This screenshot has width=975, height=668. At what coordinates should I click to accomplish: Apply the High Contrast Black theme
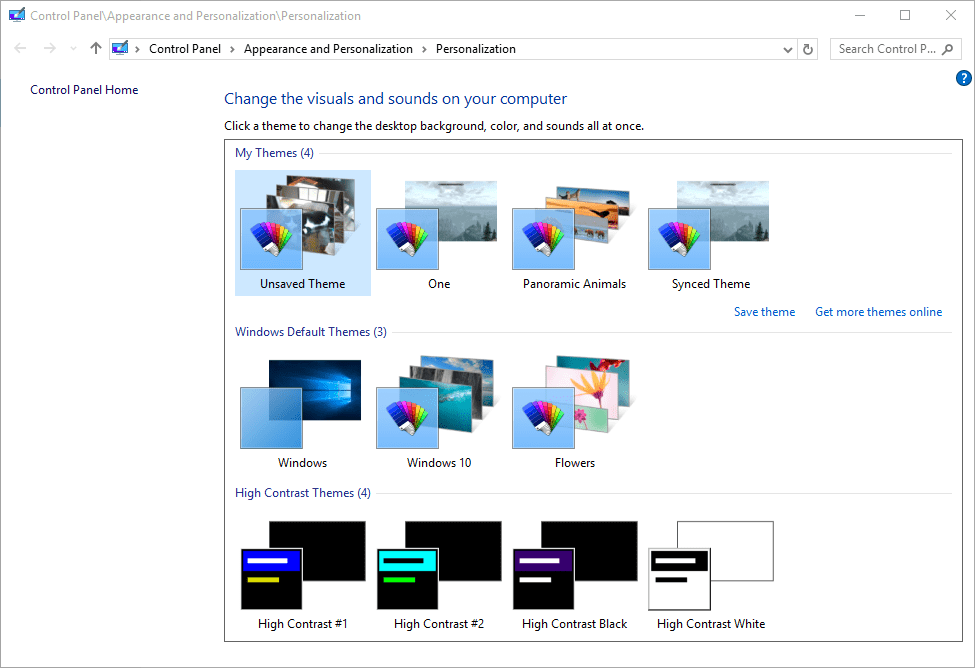pos(575,573)
